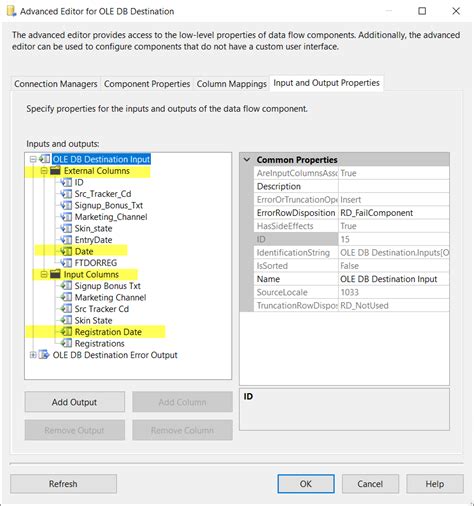Viewport: 474px width, 506px height.
Task: Click the External Columns folder icon
Action: [55, 171]
